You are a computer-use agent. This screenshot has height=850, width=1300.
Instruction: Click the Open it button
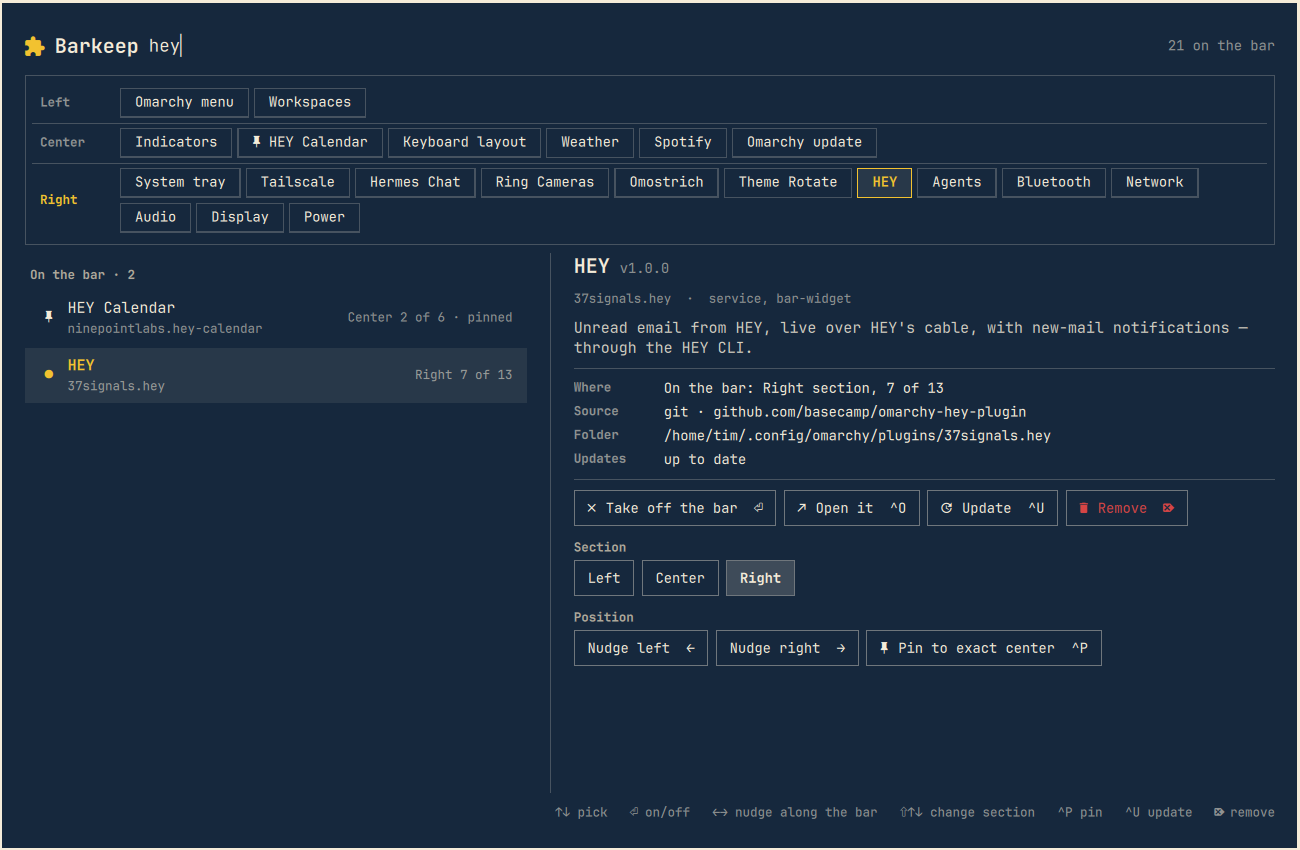(x=852, y=508)
